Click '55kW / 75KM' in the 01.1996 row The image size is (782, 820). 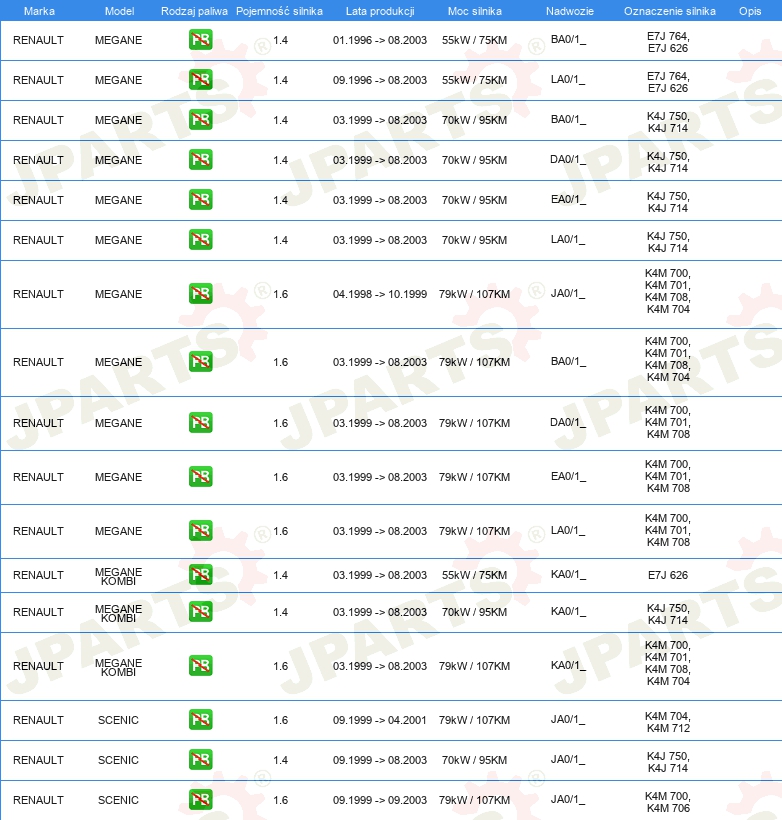point(474,40)
